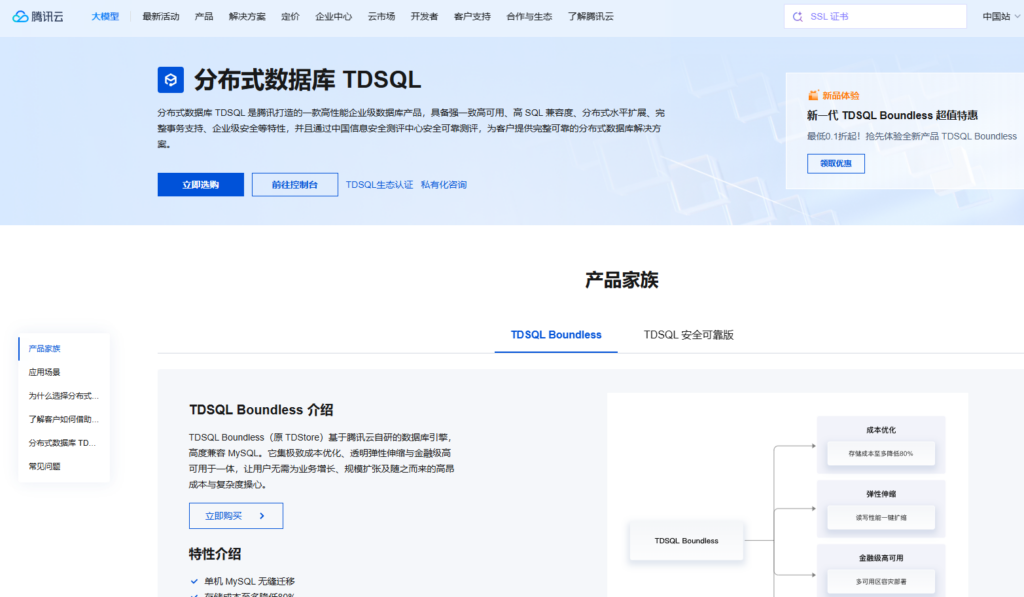1024x597 pixels.
Task: Open the 客户支持 nav menu
Action: (x=472, y=16)
